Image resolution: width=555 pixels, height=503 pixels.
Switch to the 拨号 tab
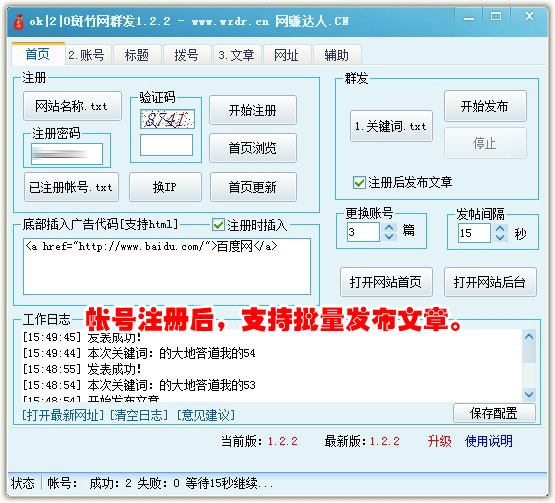(186, 55)
